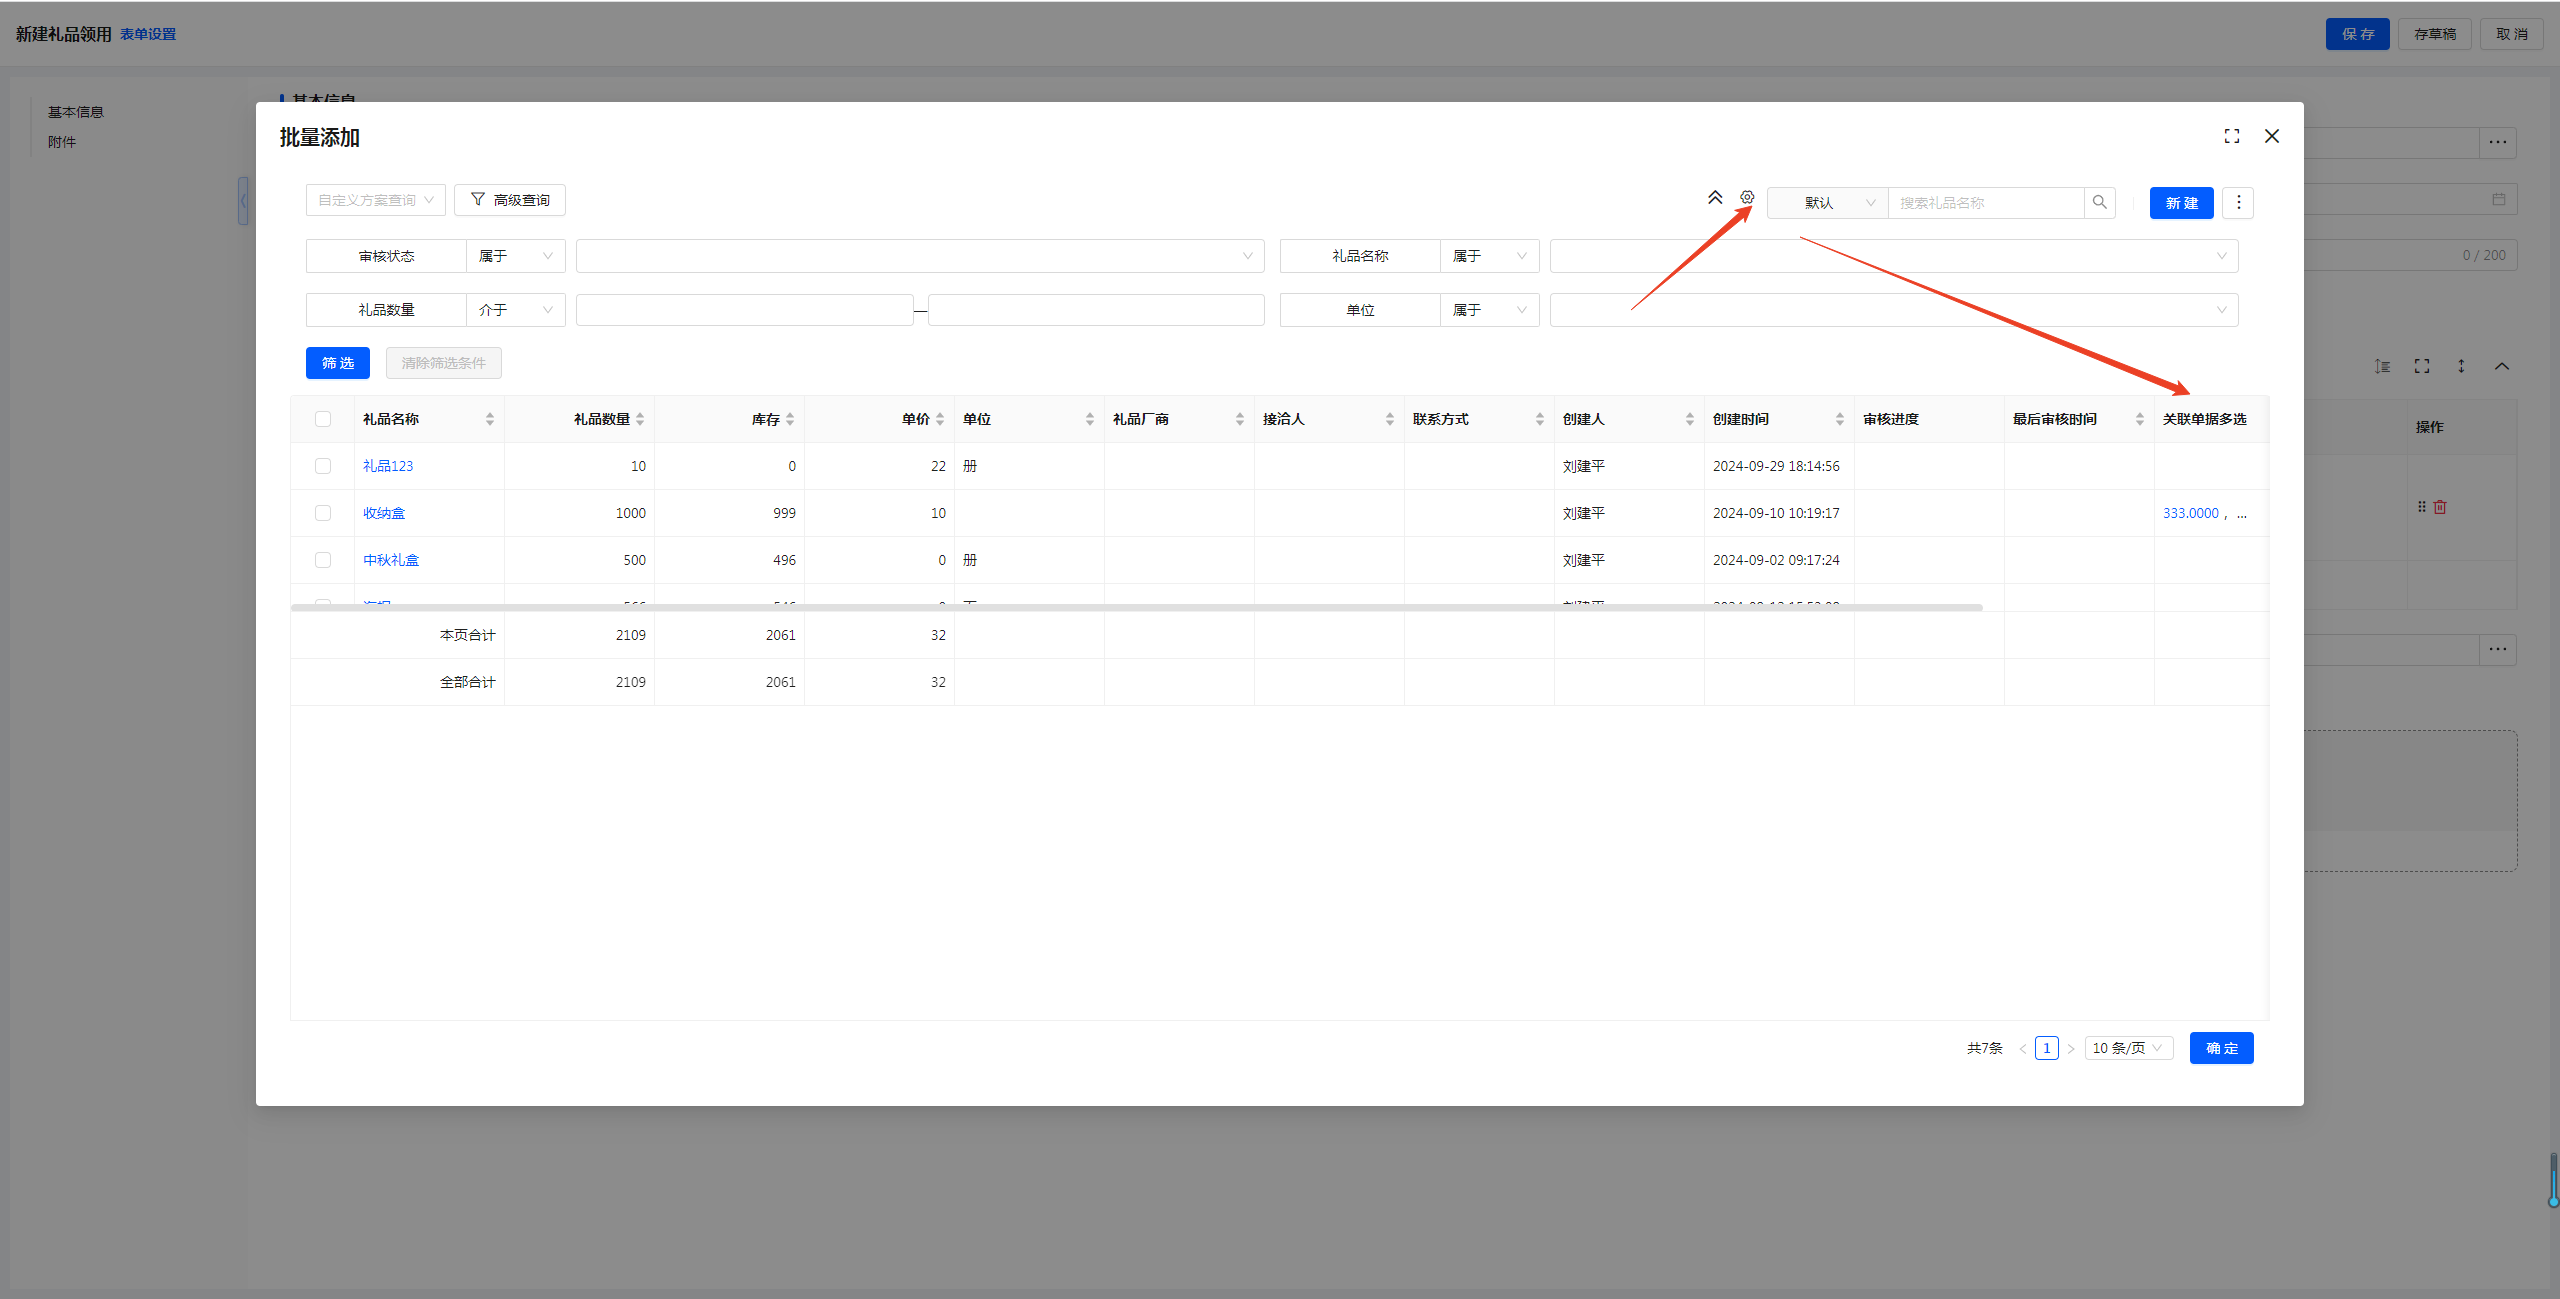Open the 中秋礼盒 link
This screenshot has height=1299, width=2560.
(391, 560)
